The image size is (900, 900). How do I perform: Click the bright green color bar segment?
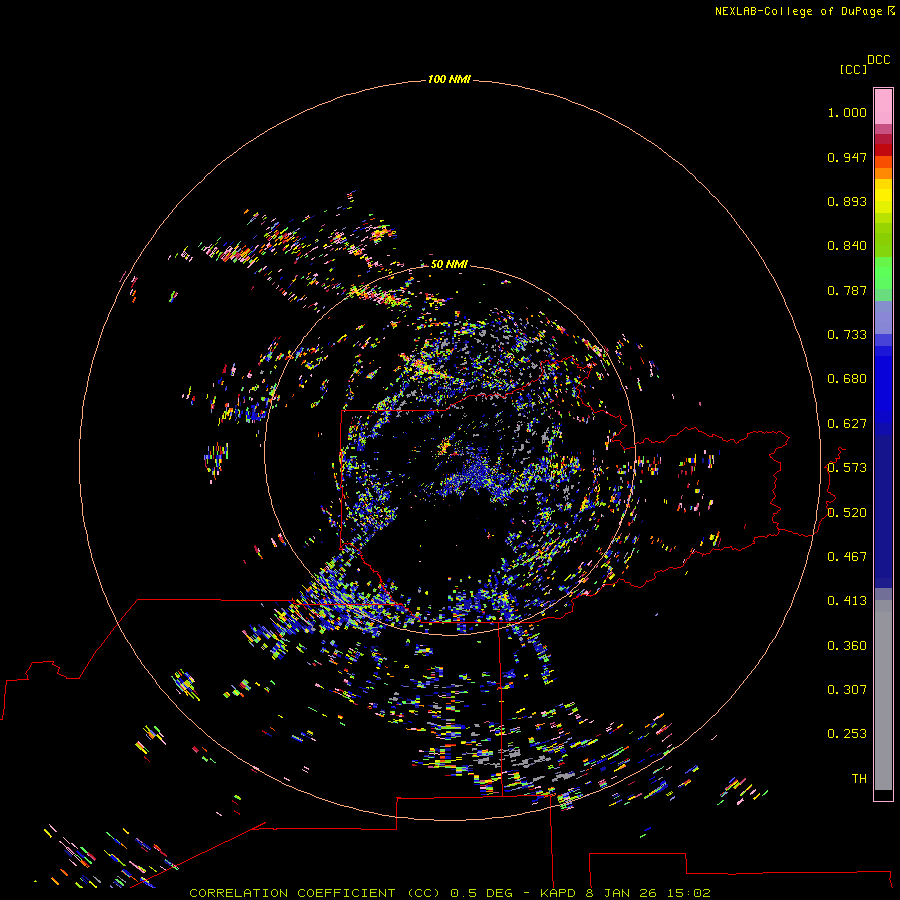[883, 273]
